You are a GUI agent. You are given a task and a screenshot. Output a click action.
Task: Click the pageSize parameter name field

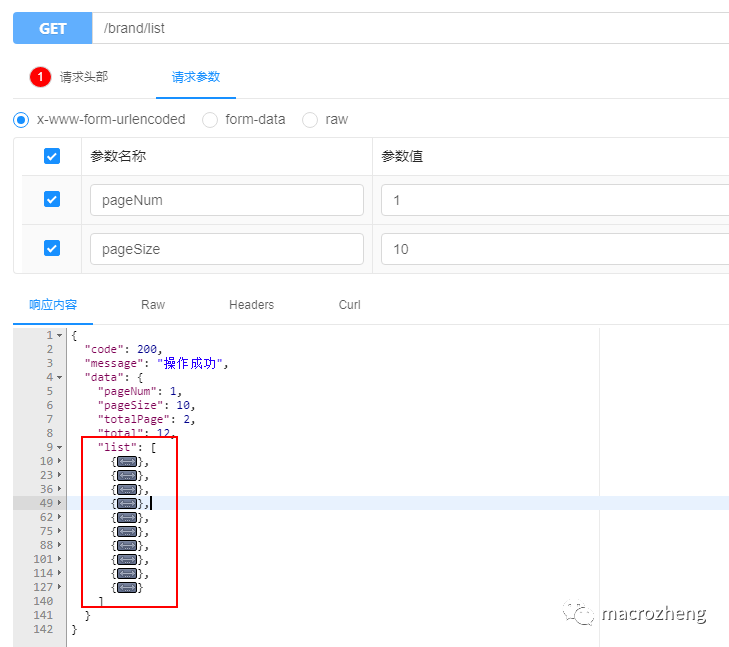(227, 249)
